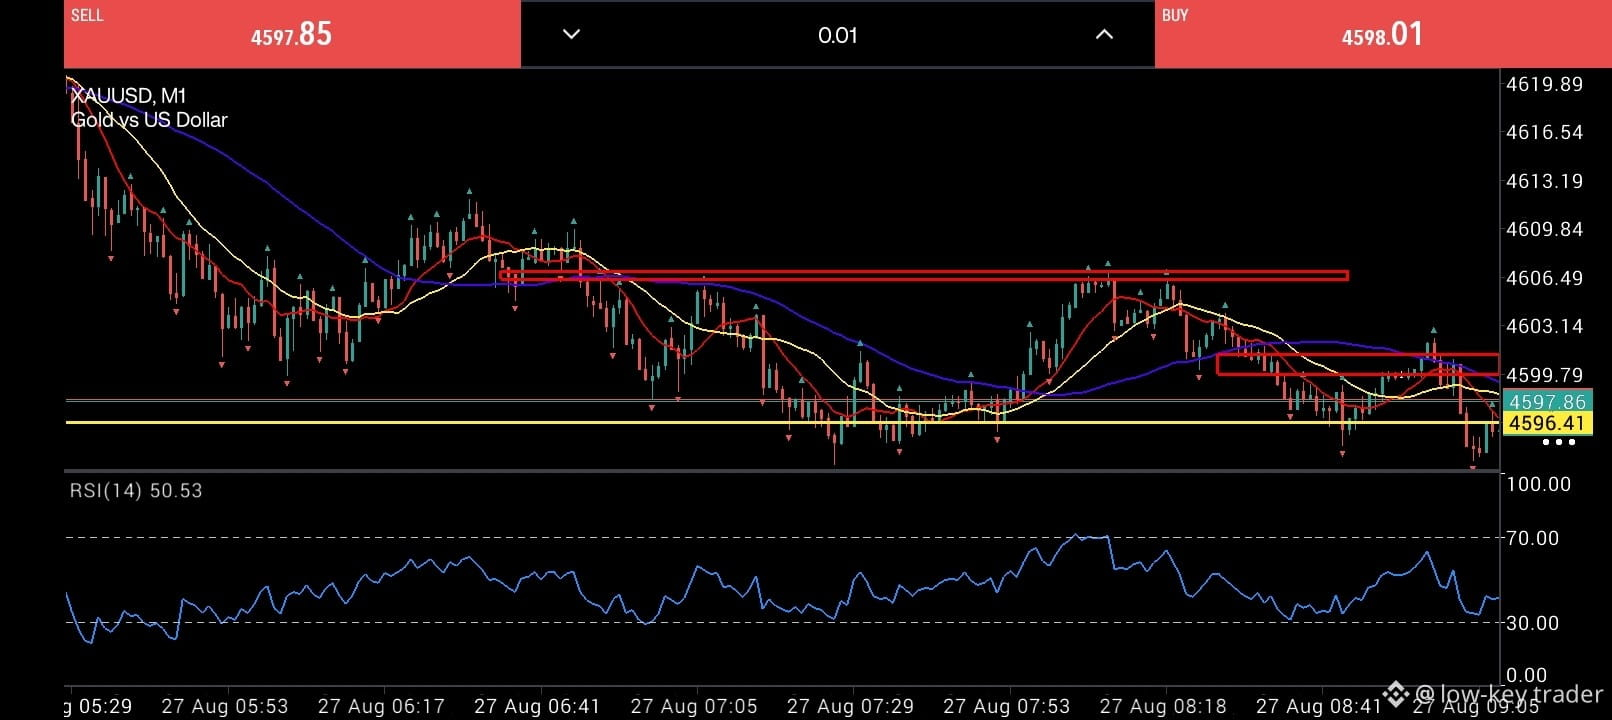Viewport: 1612px width, 720px height.
Task: Click the 27 Aug 07:29 time label
Action: pyautogui.click(x=850, y=706)
